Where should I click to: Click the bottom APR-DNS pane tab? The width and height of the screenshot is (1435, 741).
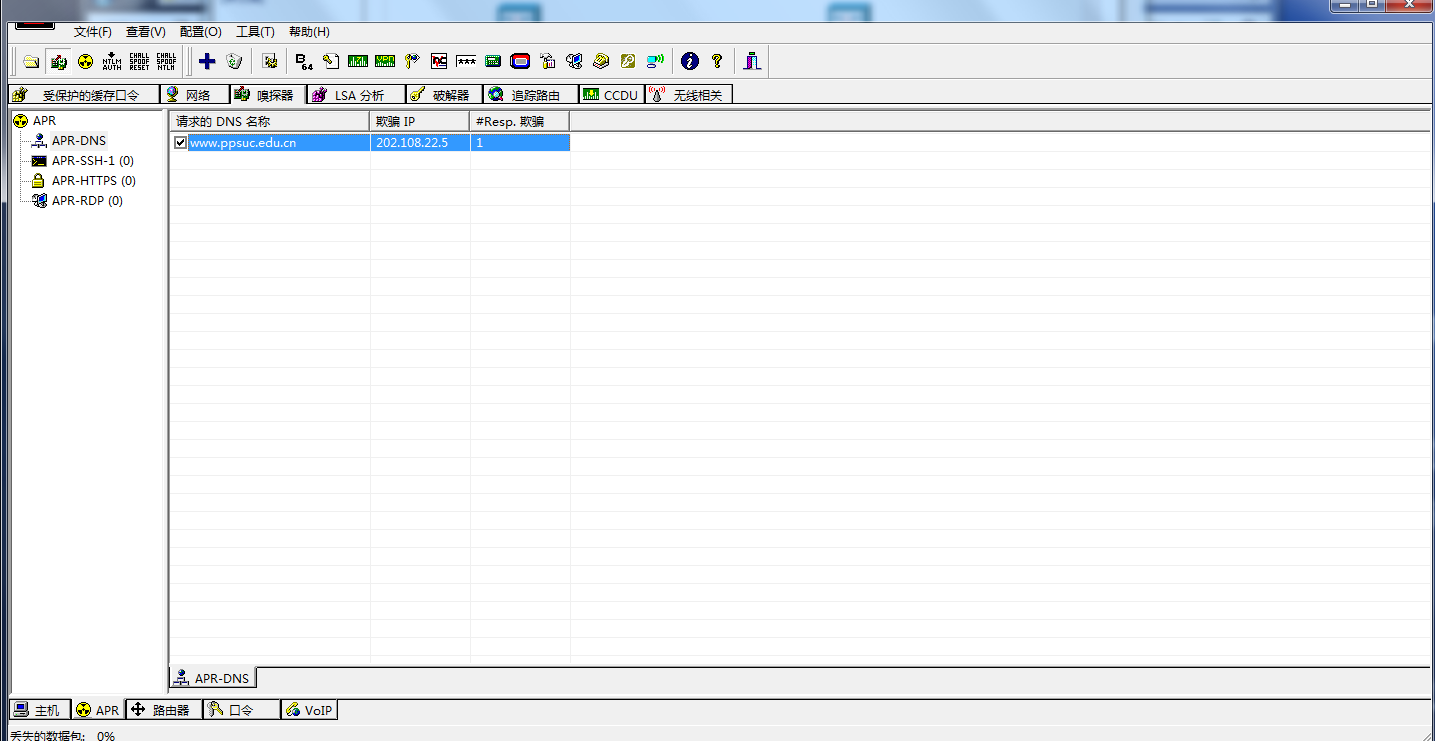click(212, 678)
